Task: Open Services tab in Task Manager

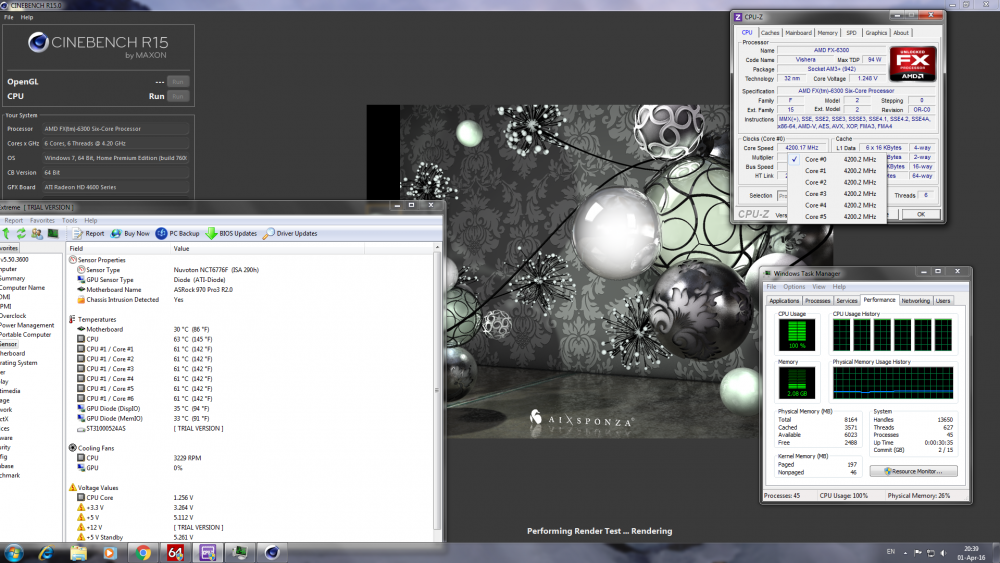Action: tap(847, 301)
